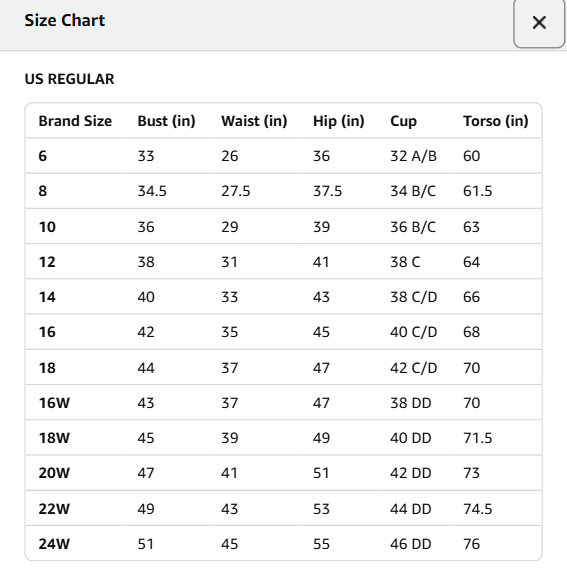The width and height of the screenshot is (567, 573).
Task: Select the 44 DD cup cell
Action: point(411,509)
